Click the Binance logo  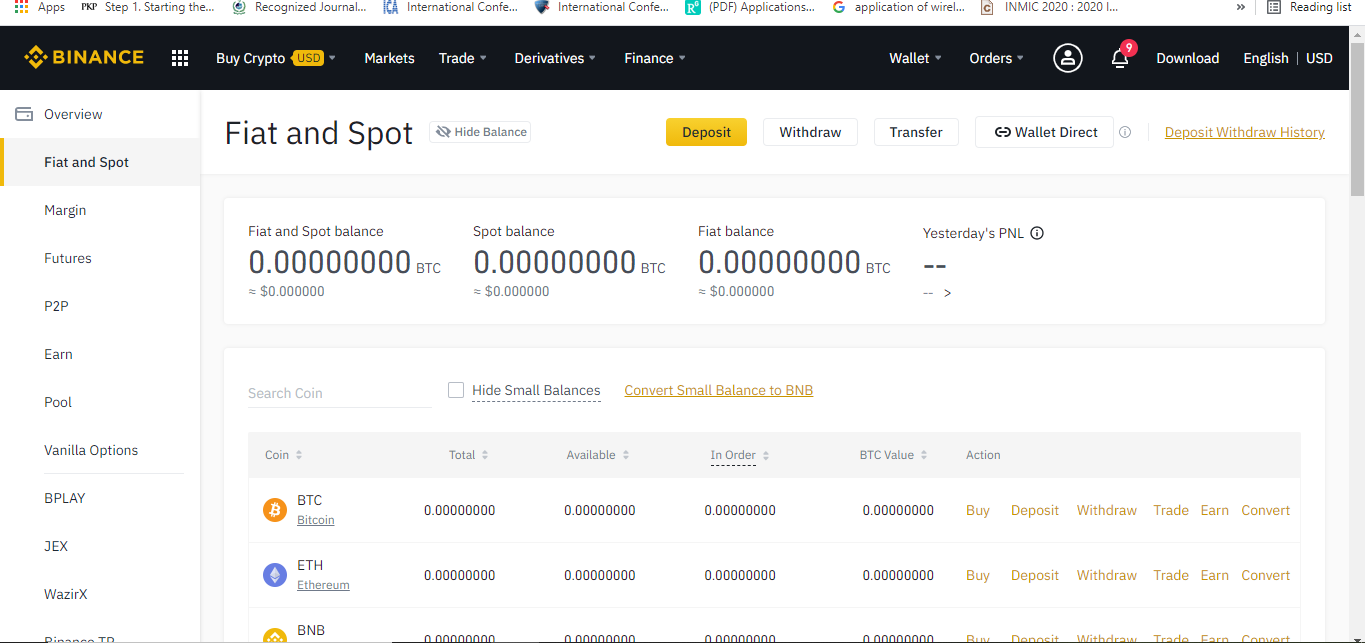coord(84,58)
